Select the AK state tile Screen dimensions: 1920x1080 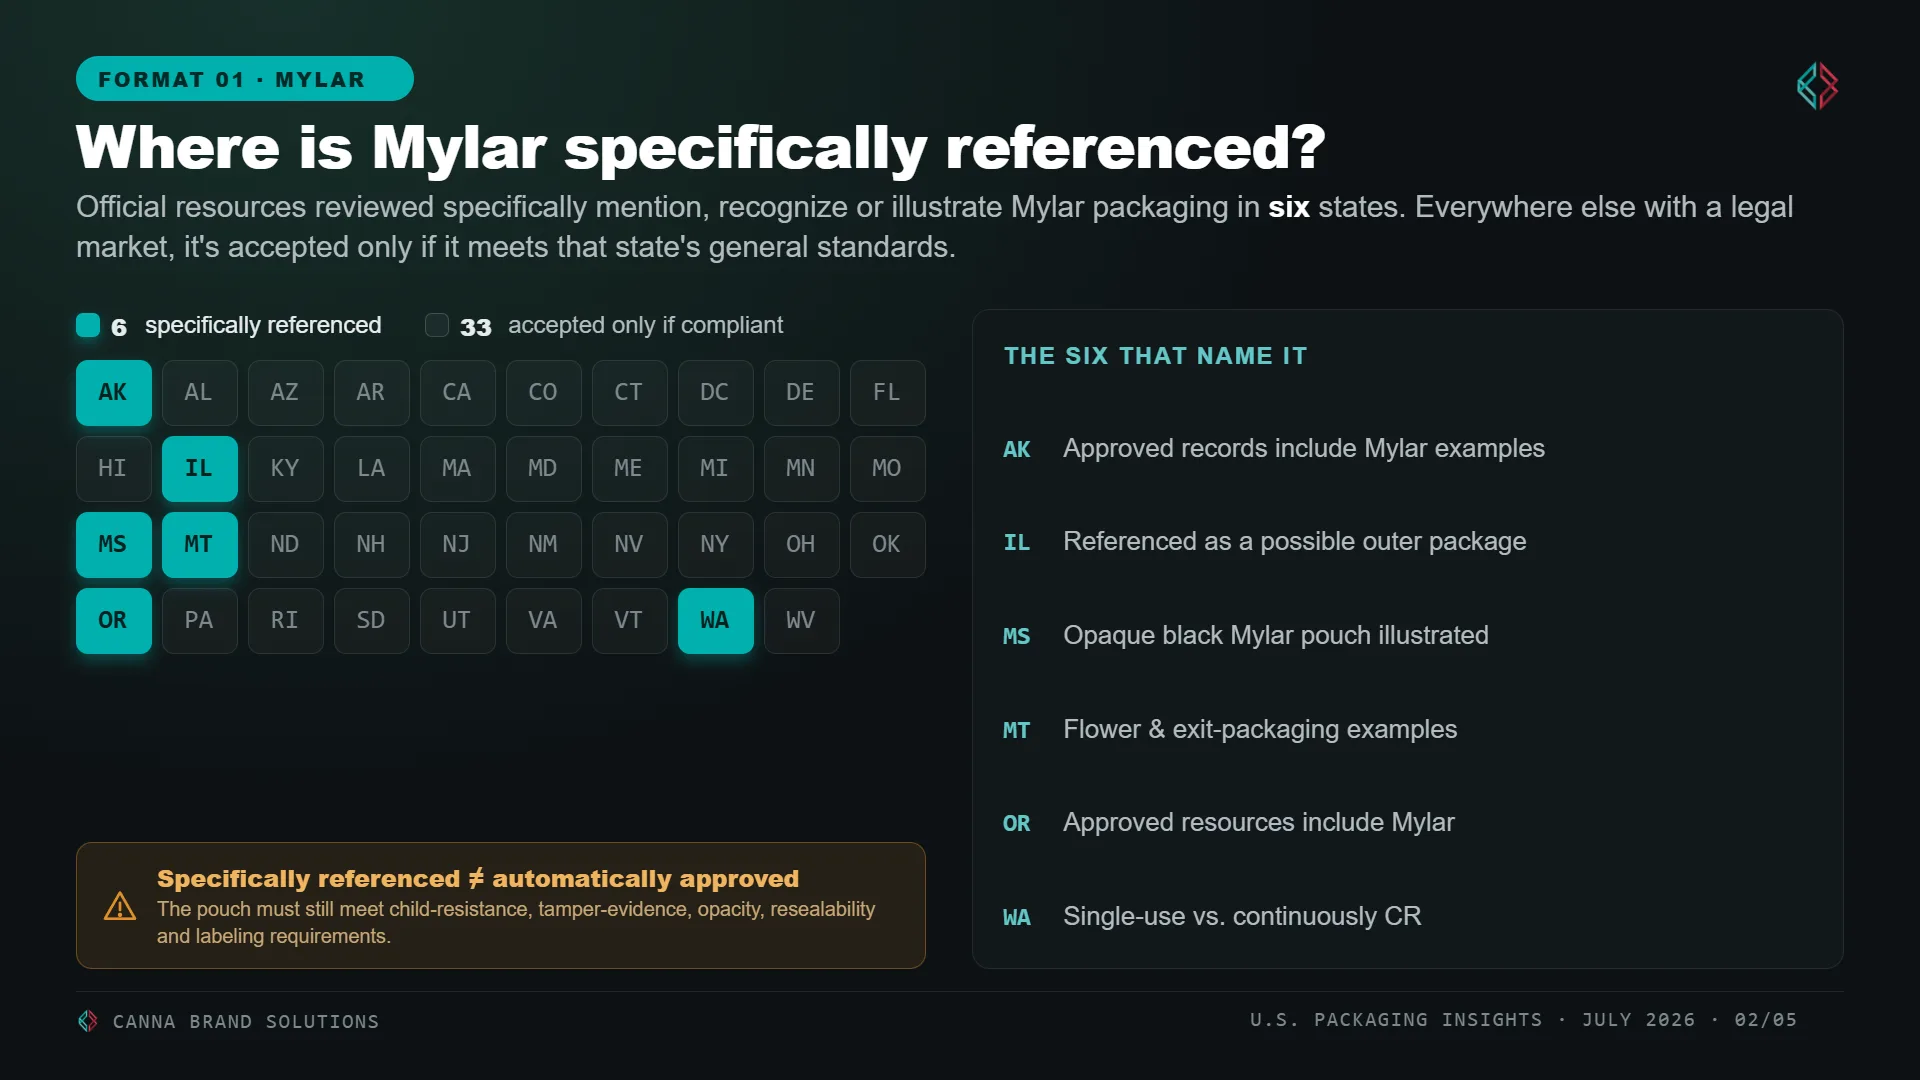click(114, 393)
